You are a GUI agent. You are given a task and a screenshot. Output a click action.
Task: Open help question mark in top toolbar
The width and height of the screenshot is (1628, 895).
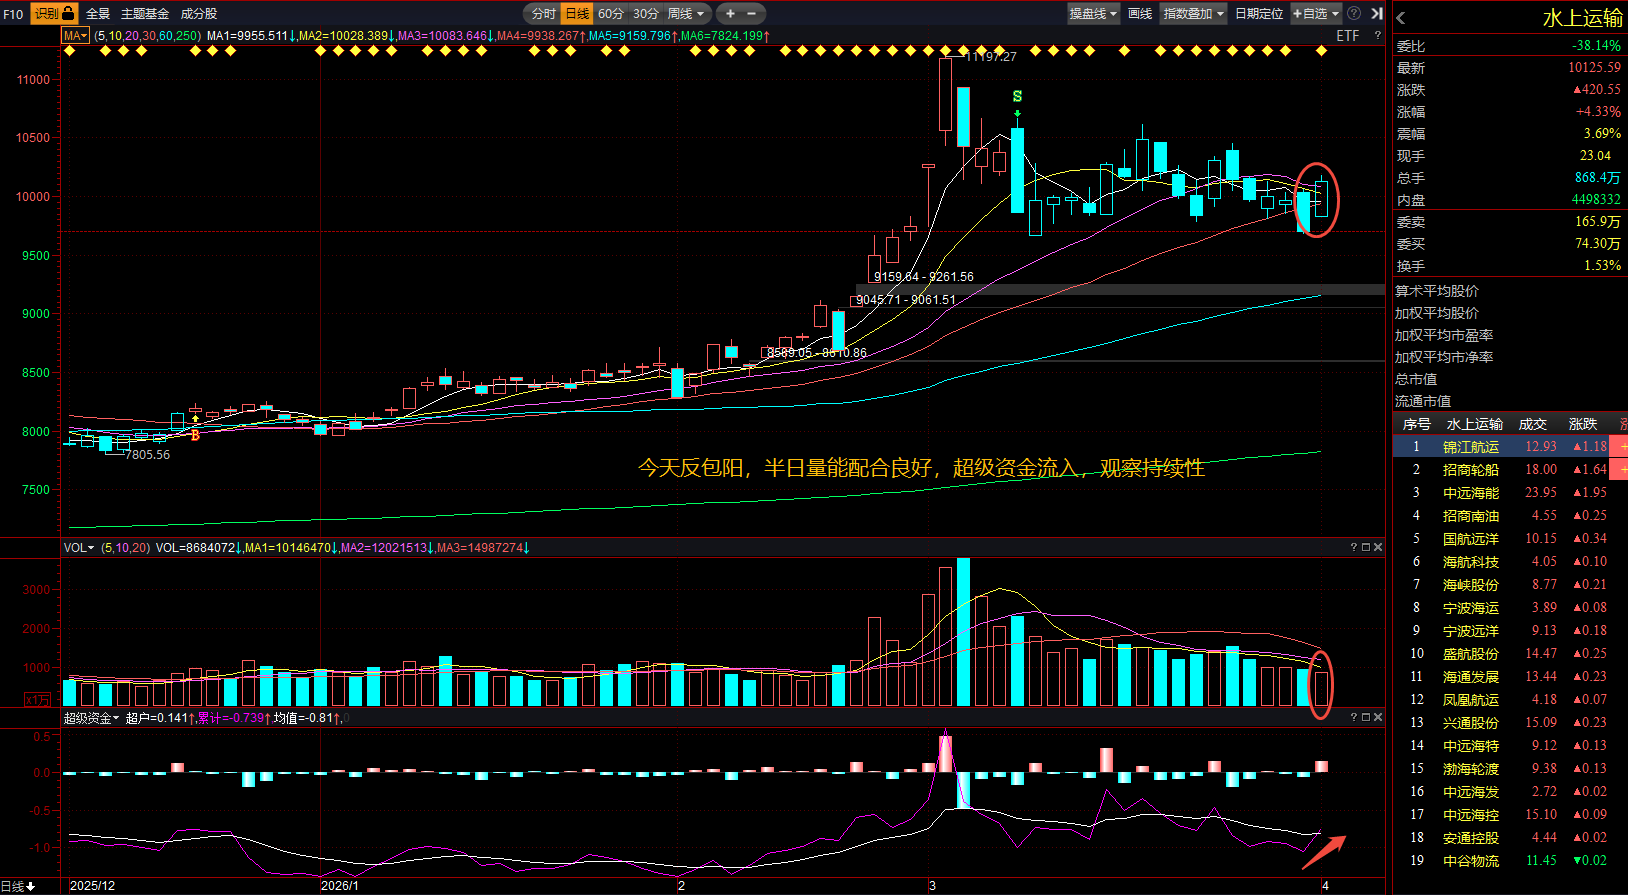[1354, 13]
